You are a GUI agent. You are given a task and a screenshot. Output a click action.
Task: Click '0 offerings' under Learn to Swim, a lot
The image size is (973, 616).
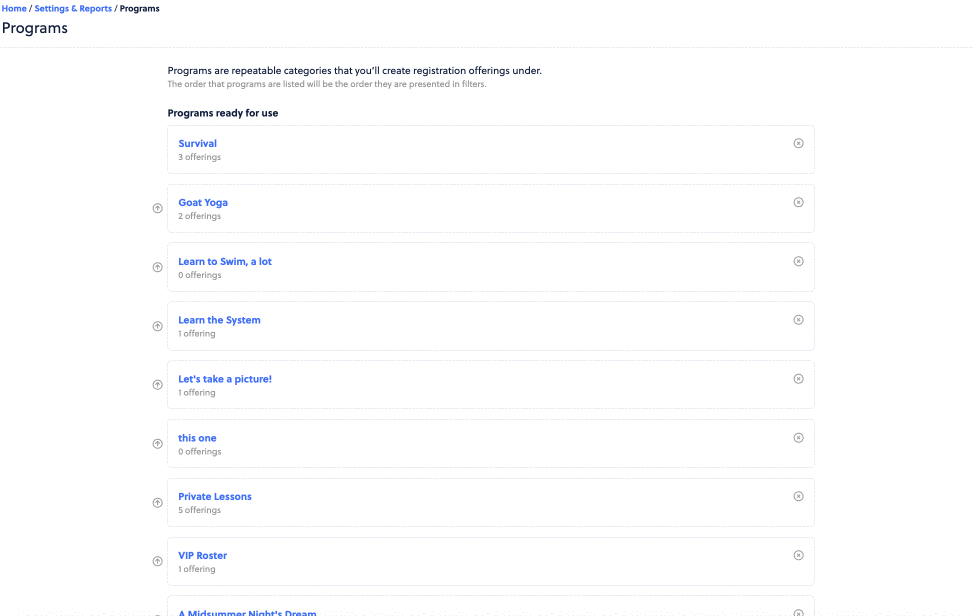point(200,275)
